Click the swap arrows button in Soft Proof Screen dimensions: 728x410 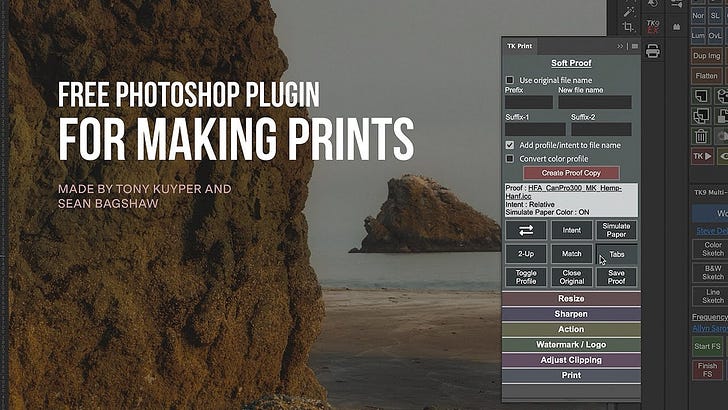(x=526, y=230)
